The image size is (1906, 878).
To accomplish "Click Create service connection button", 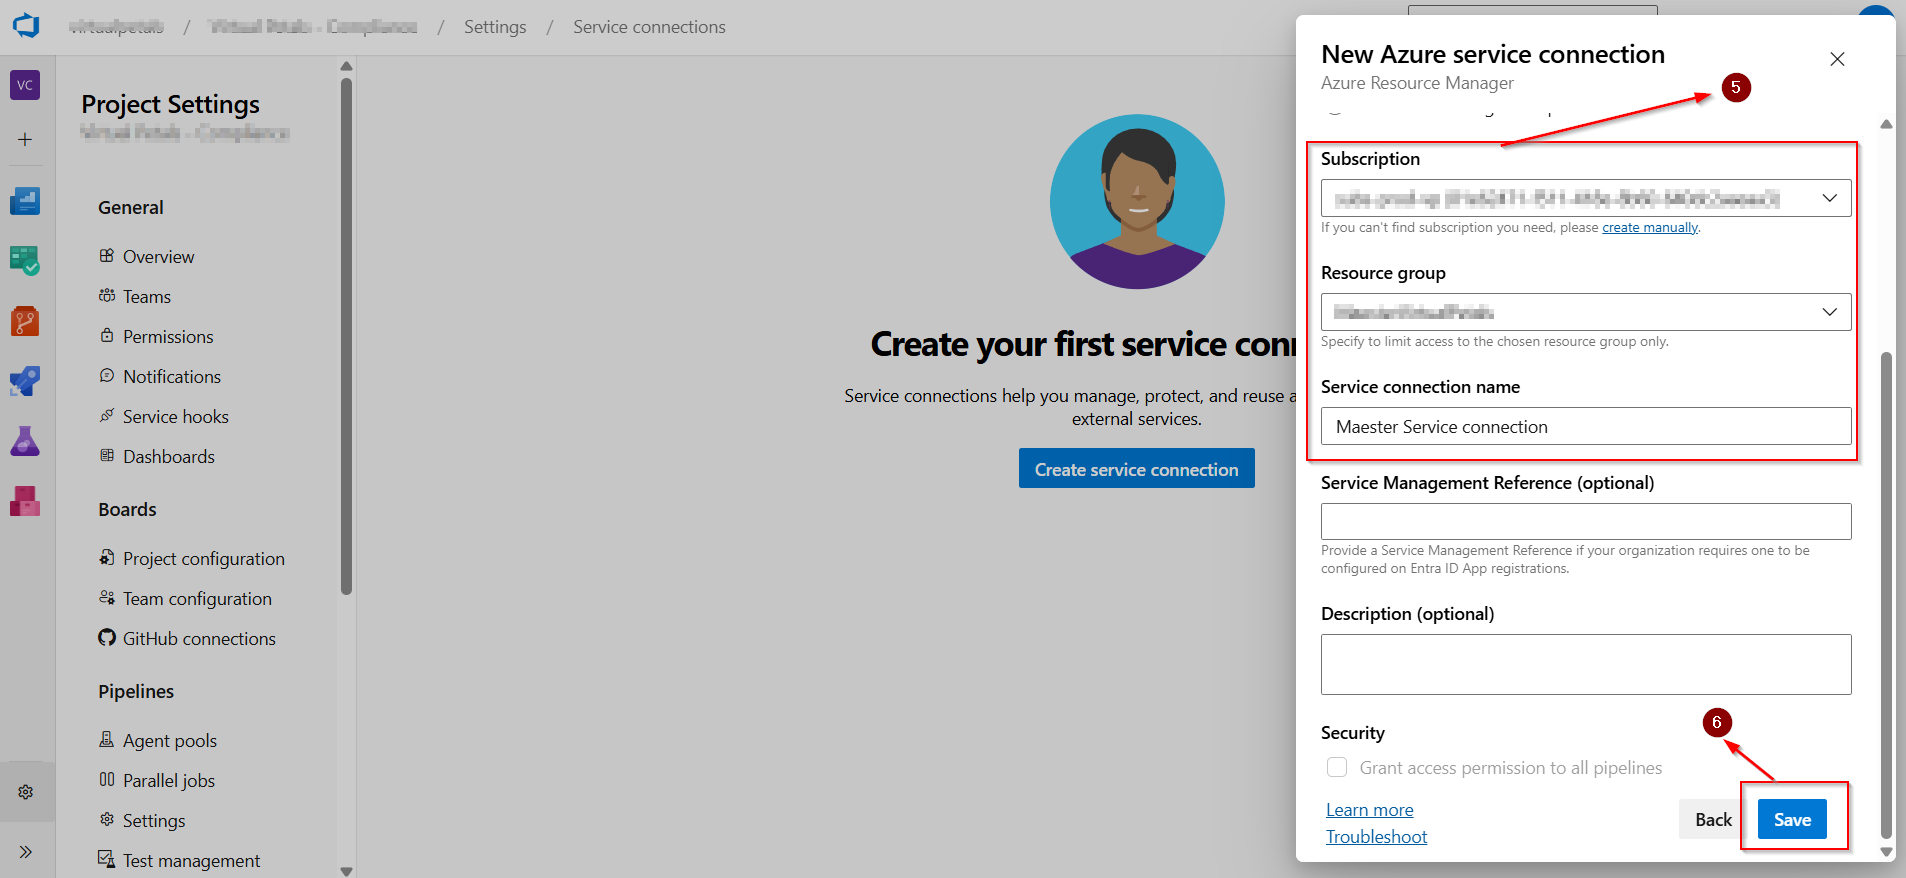I will [x=1137, y=469].
